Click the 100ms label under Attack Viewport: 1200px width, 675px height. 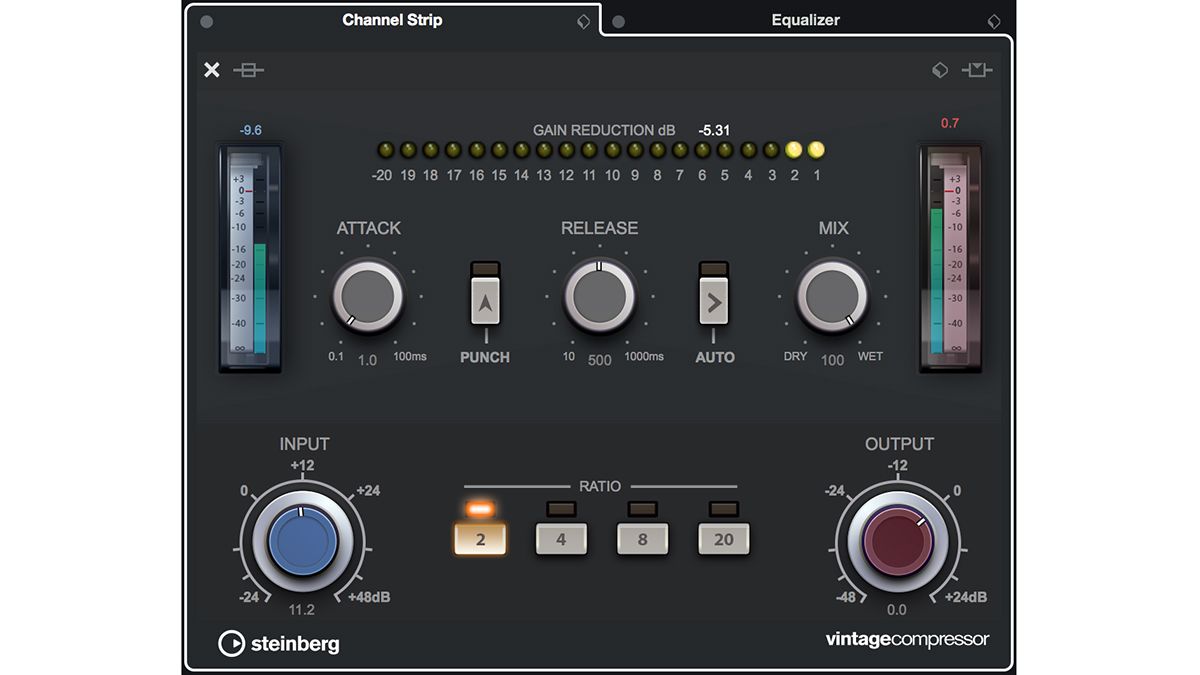pos(410,356)
